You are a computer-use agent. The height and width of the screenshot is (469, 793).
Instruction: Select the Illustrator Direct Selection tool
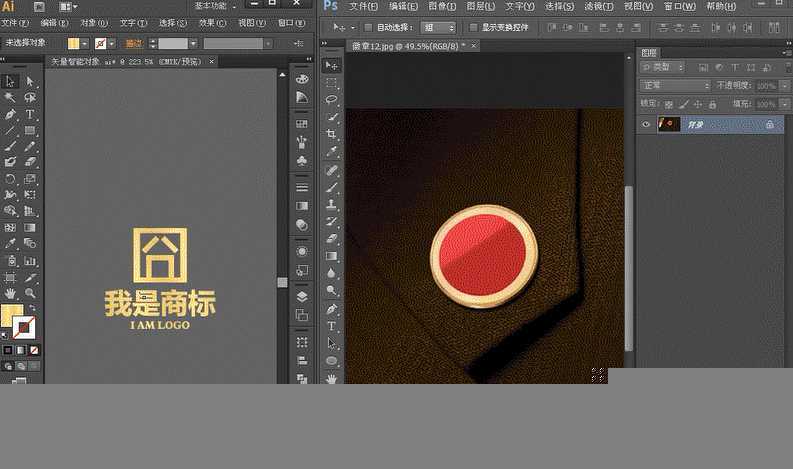point(30,81)
